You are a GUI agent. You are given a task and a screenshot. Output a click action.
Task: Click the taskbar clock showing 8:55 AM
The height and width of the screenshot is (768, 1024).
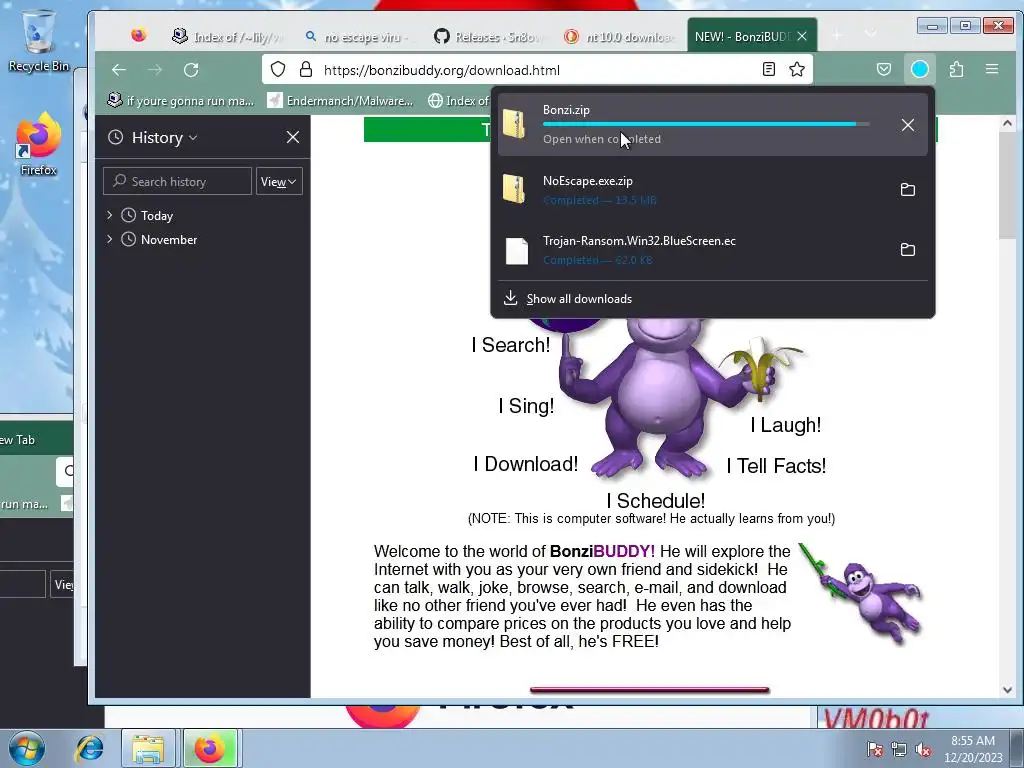[973, 748]
